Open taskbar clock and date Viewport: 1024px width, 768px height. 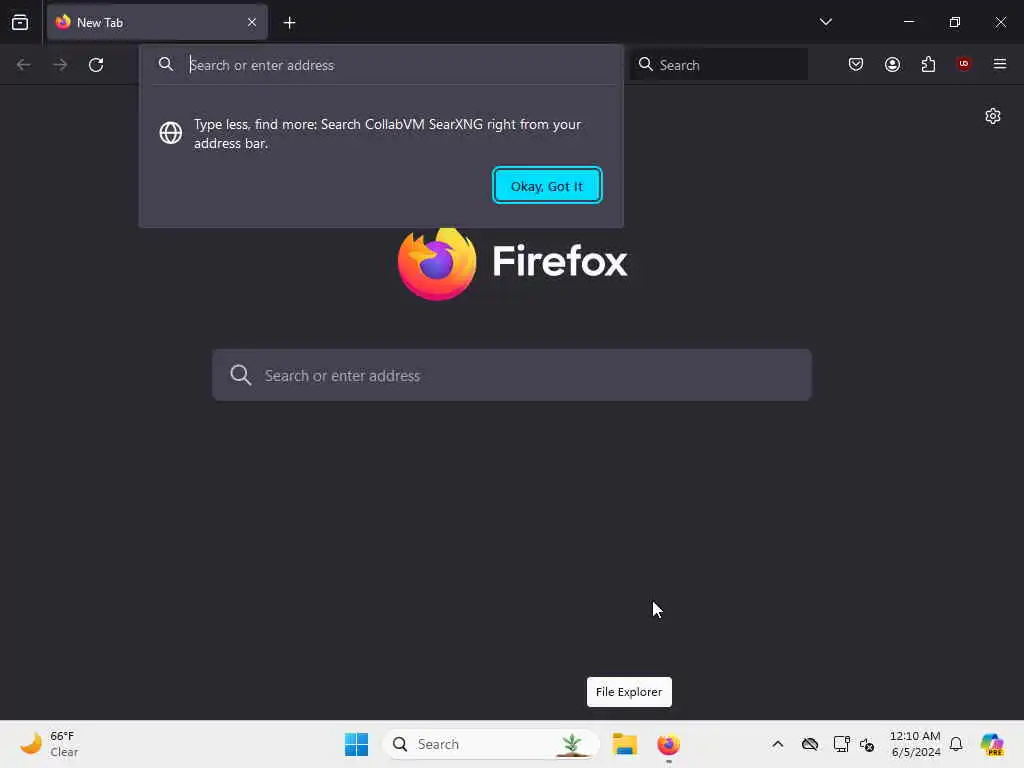[x=915, y=744]
